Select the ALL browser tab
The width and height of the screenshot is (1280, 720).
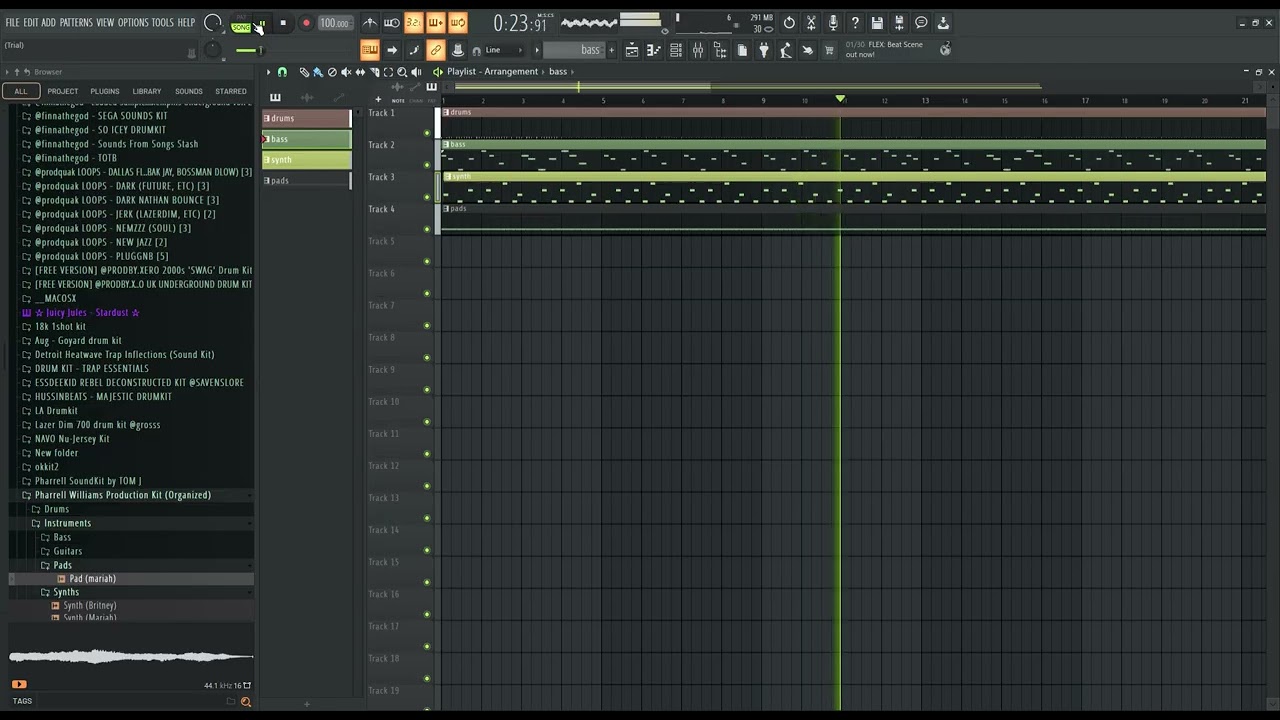(x=20, y=91)
